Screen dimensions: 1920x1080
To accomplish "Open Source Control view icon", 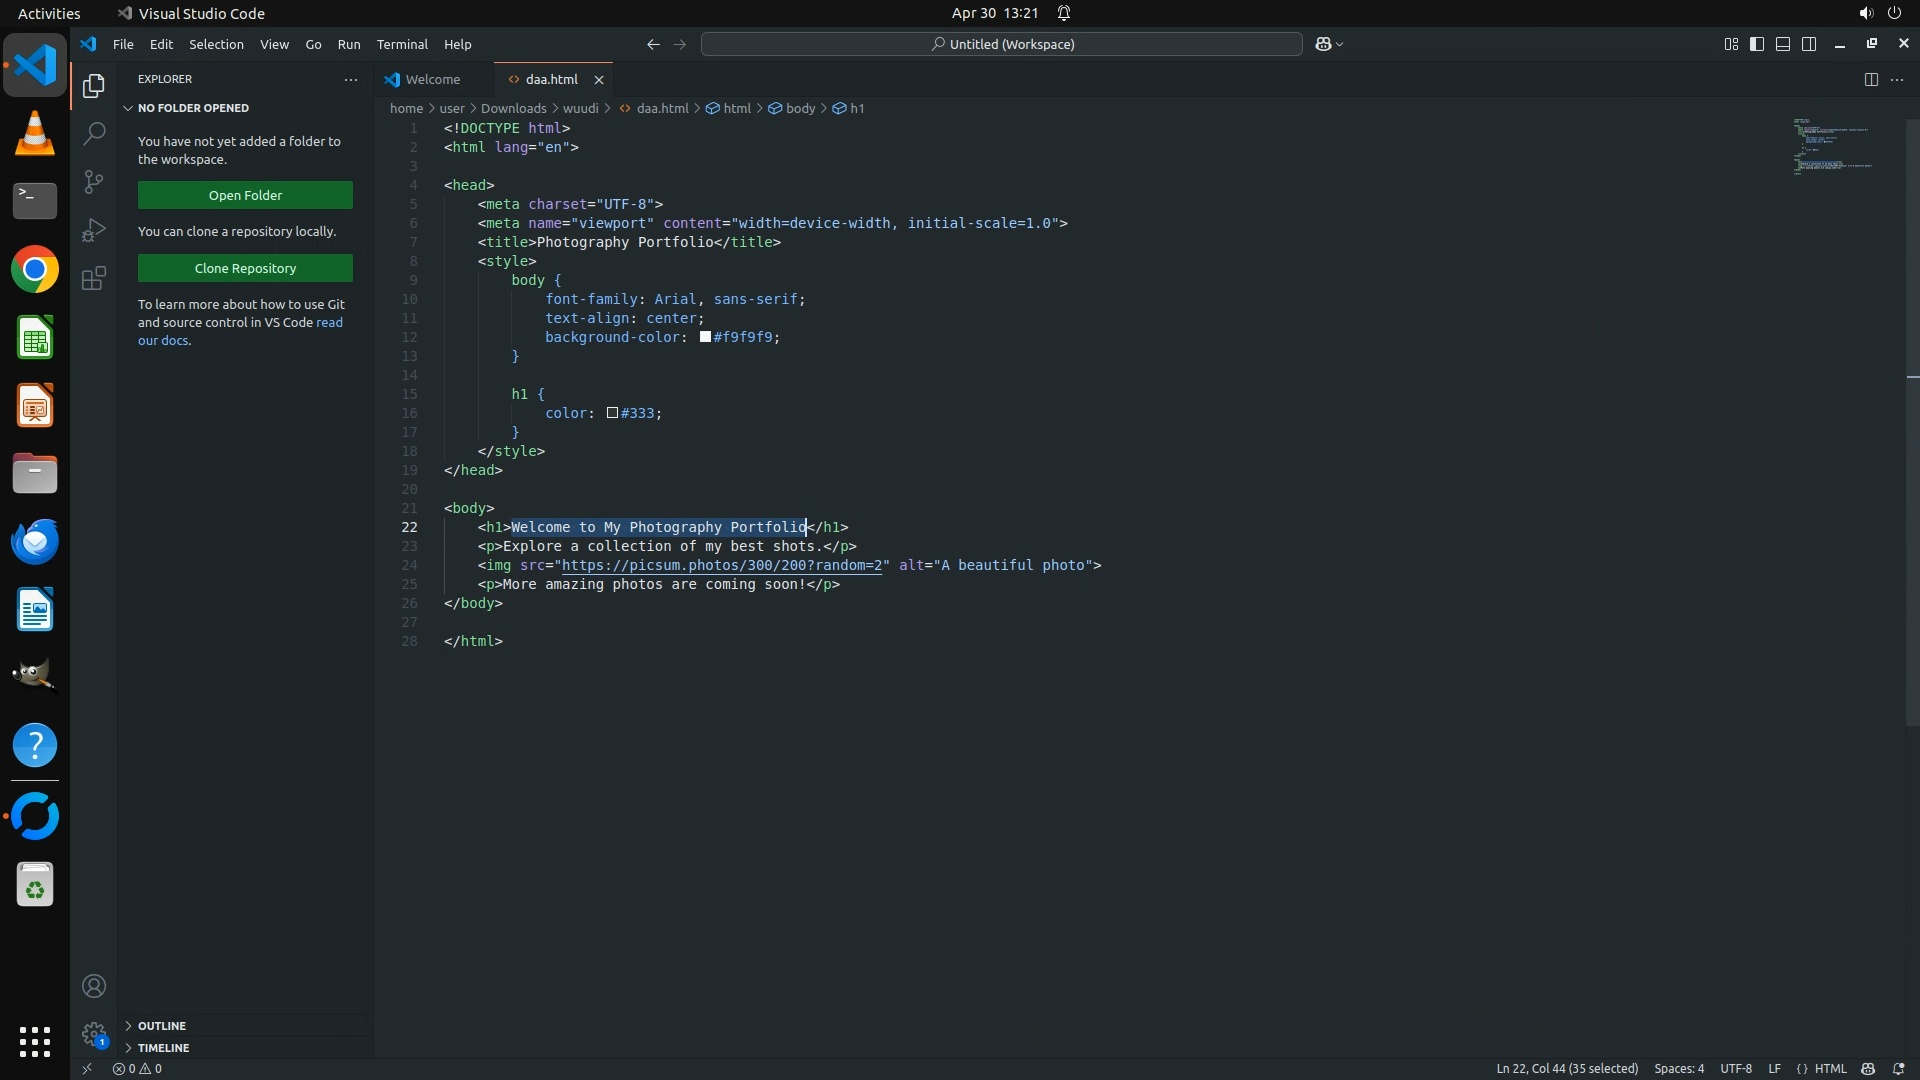I will pos(94,182).
